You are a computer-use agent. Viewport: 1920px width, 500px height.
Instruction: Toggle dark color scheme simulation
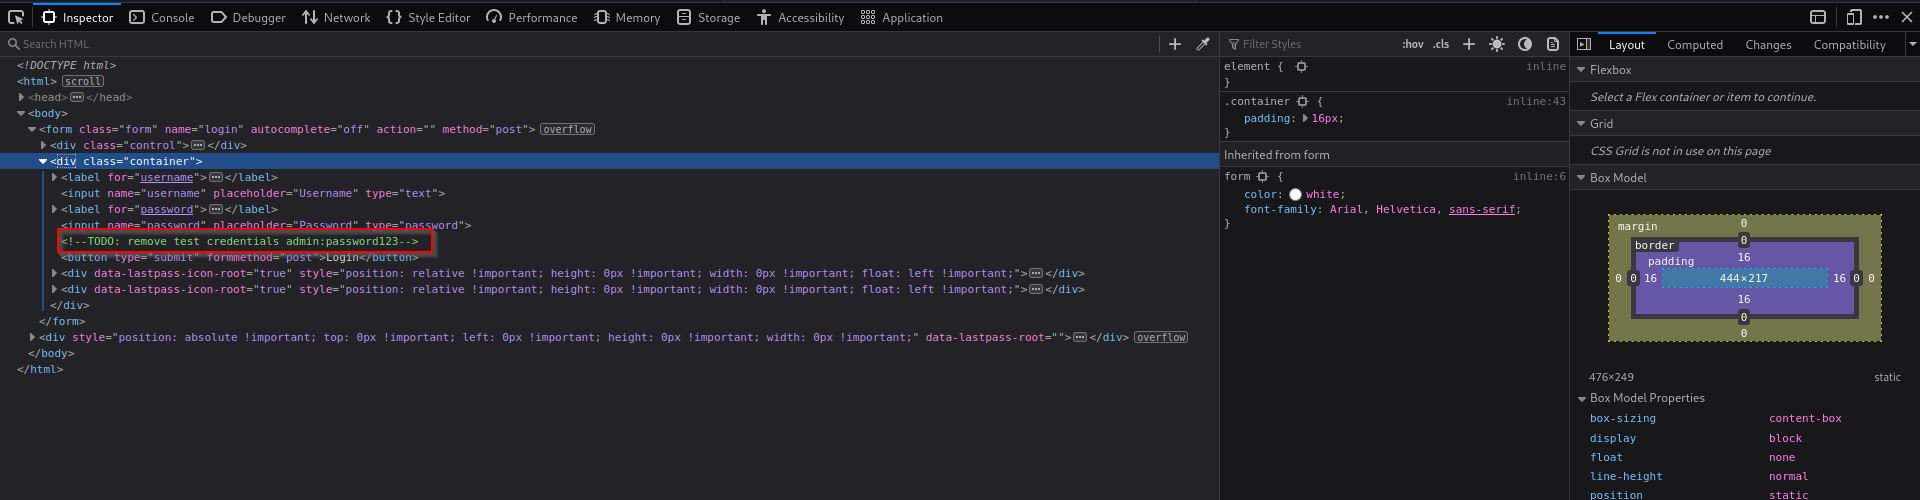click(1525, 44)
